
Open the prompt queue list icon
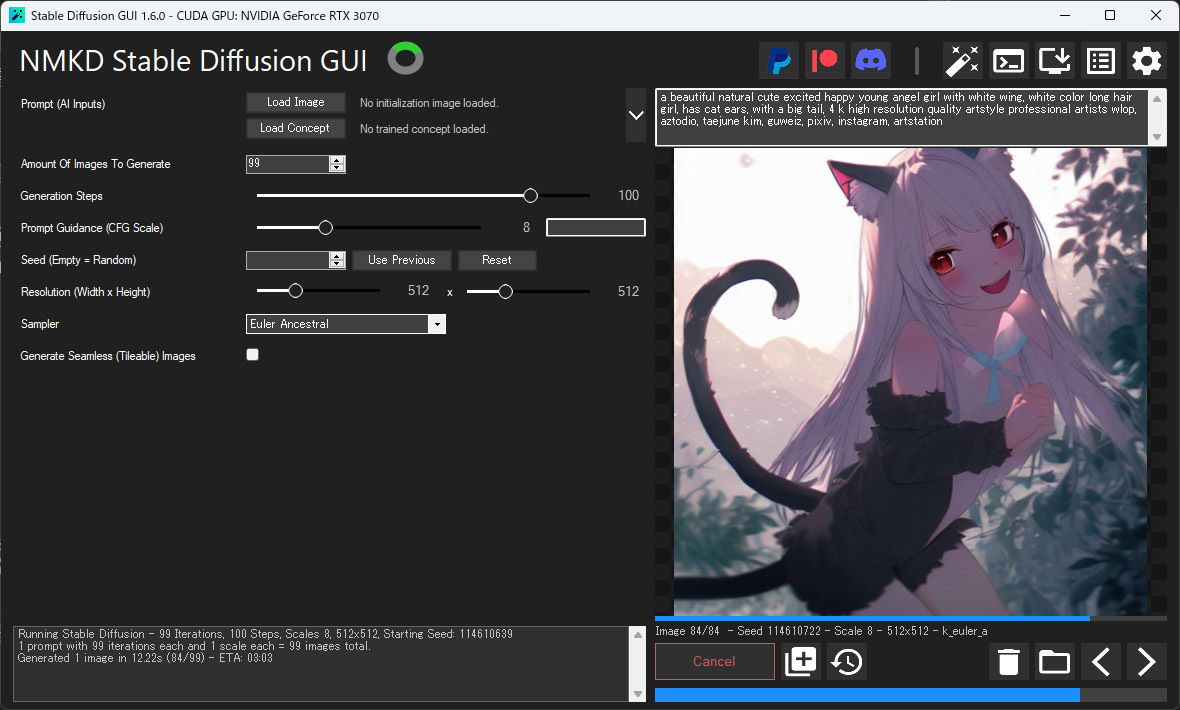(x=1100, y=60)
